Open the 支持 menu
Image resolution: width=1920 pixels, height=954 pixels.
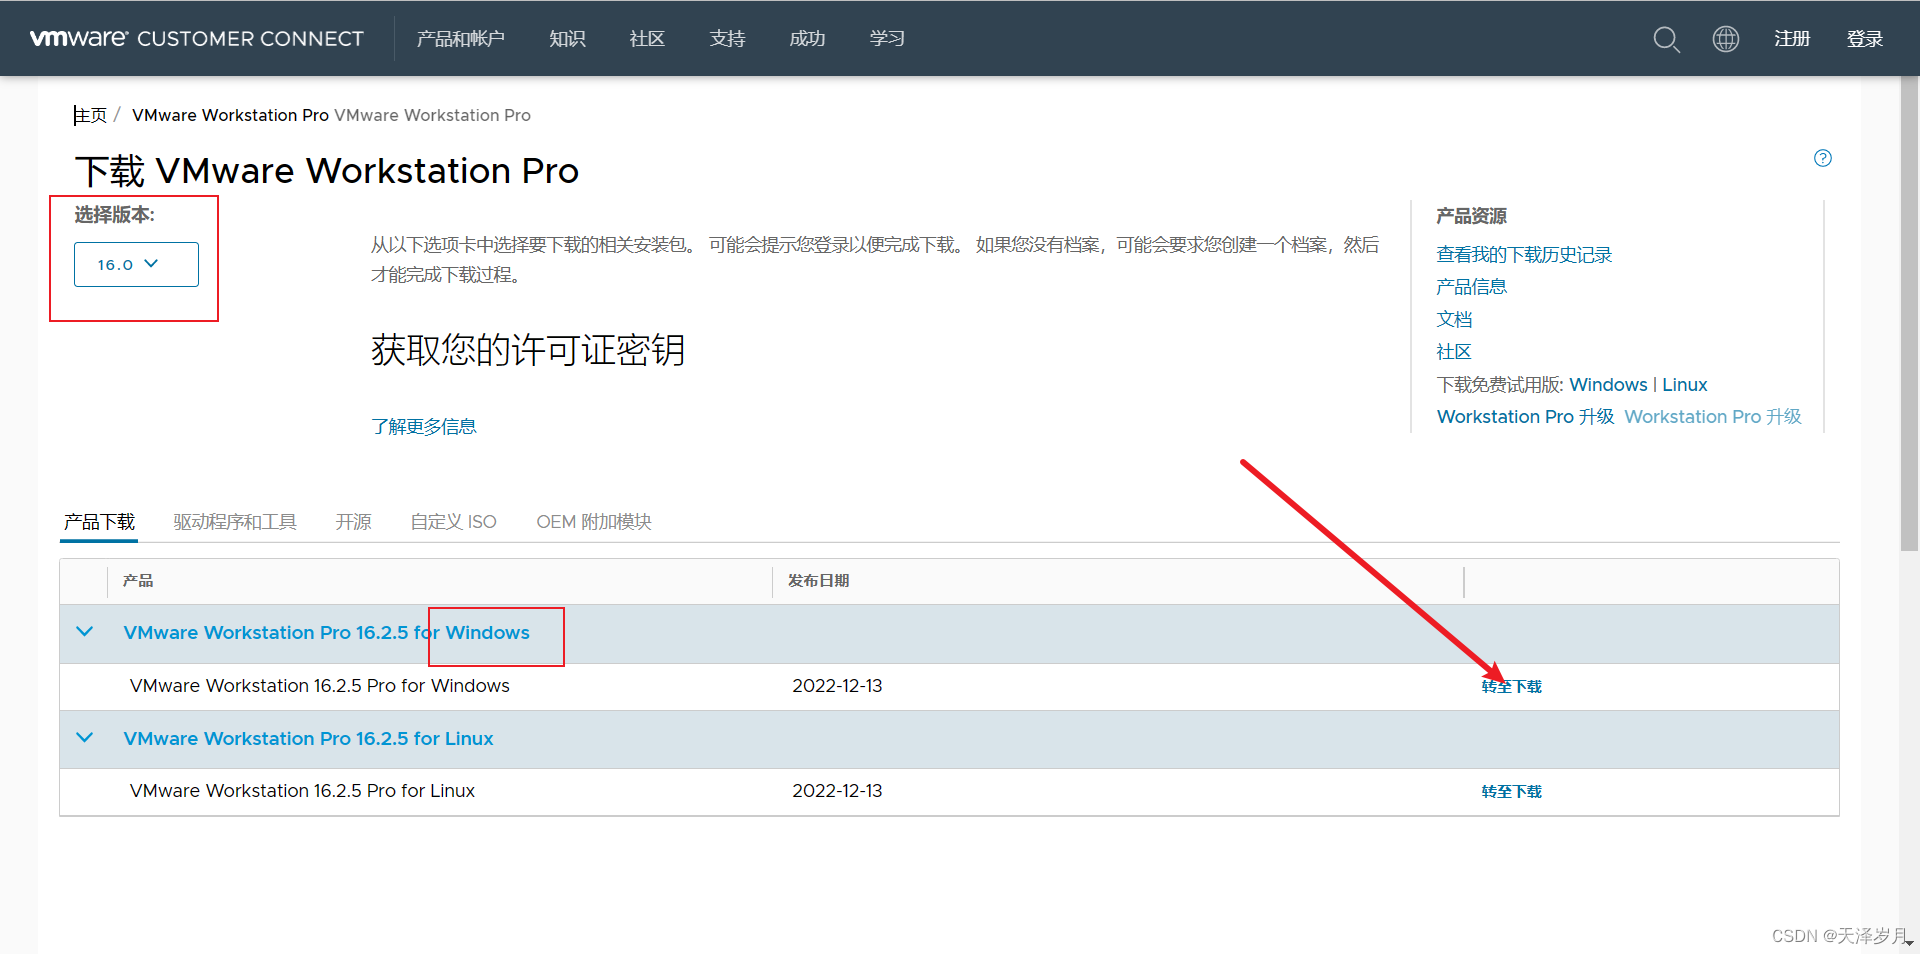[727, 39]
